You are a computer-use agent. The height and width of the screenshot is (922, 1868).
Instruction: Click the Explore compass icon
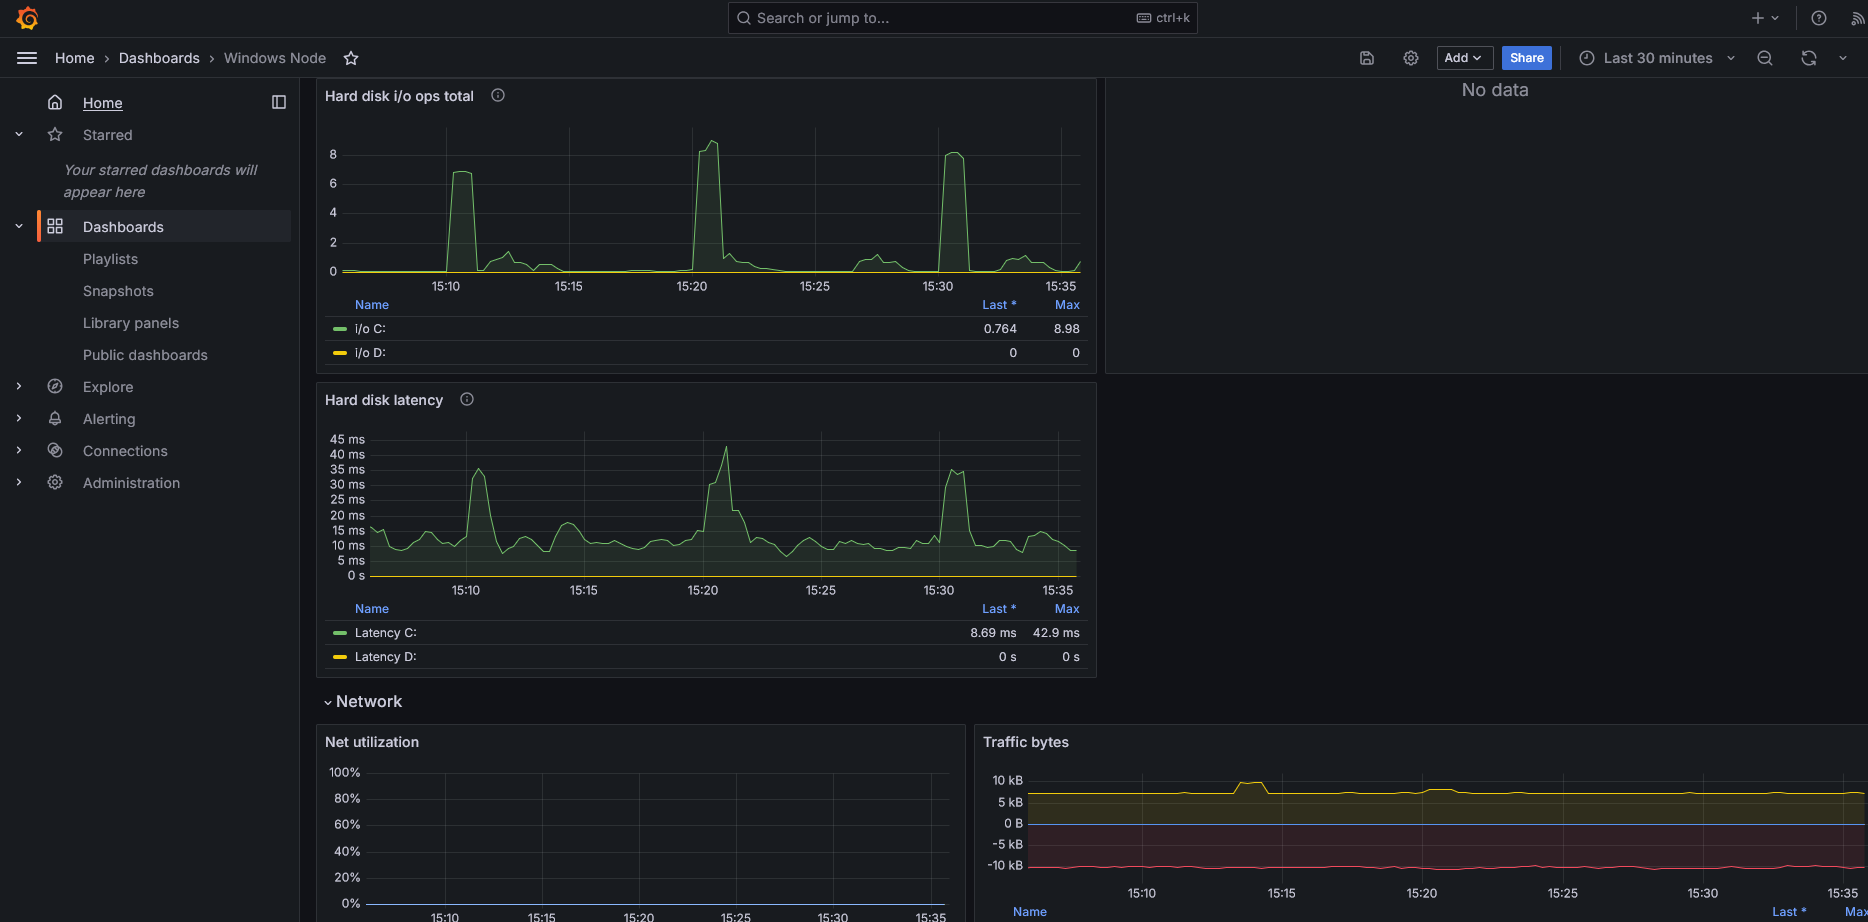[55, 386]
